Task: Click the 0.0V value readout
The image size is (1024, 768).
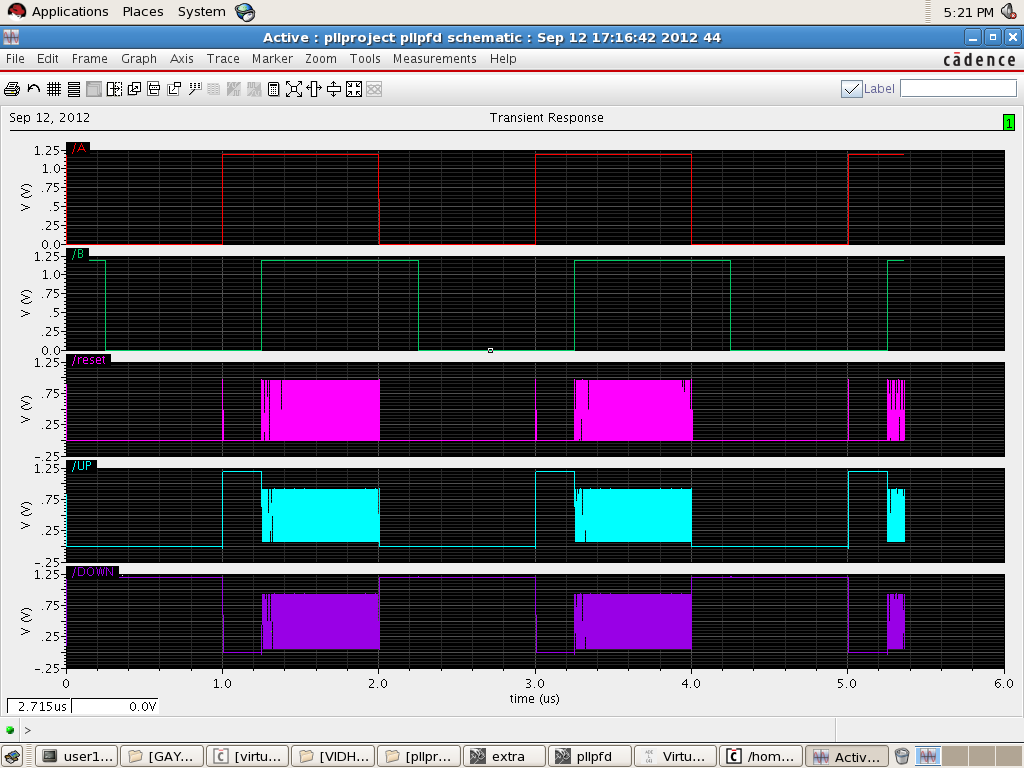Action: point(115,707)
